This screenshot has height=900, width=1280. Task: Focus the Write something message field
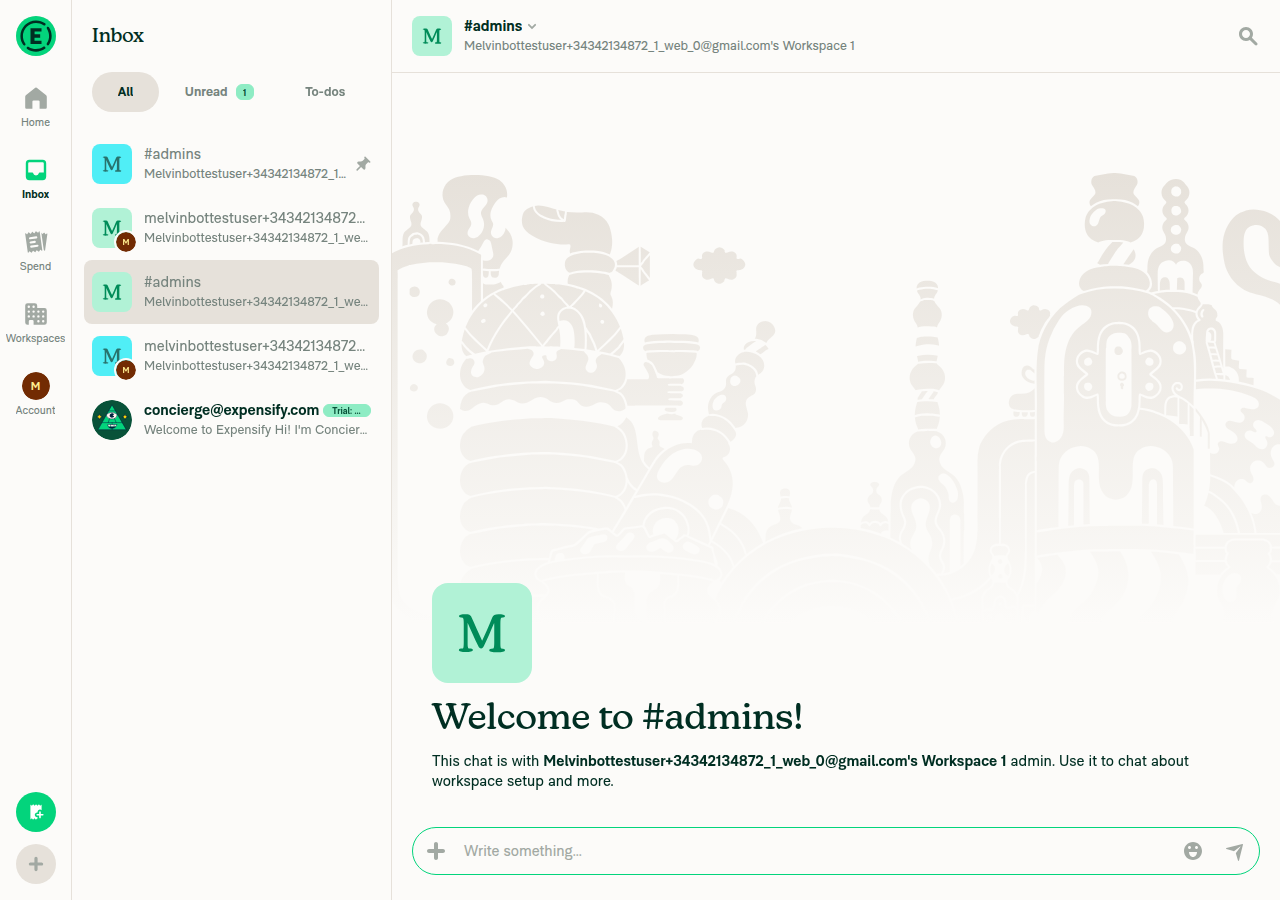tap(815, 851)
